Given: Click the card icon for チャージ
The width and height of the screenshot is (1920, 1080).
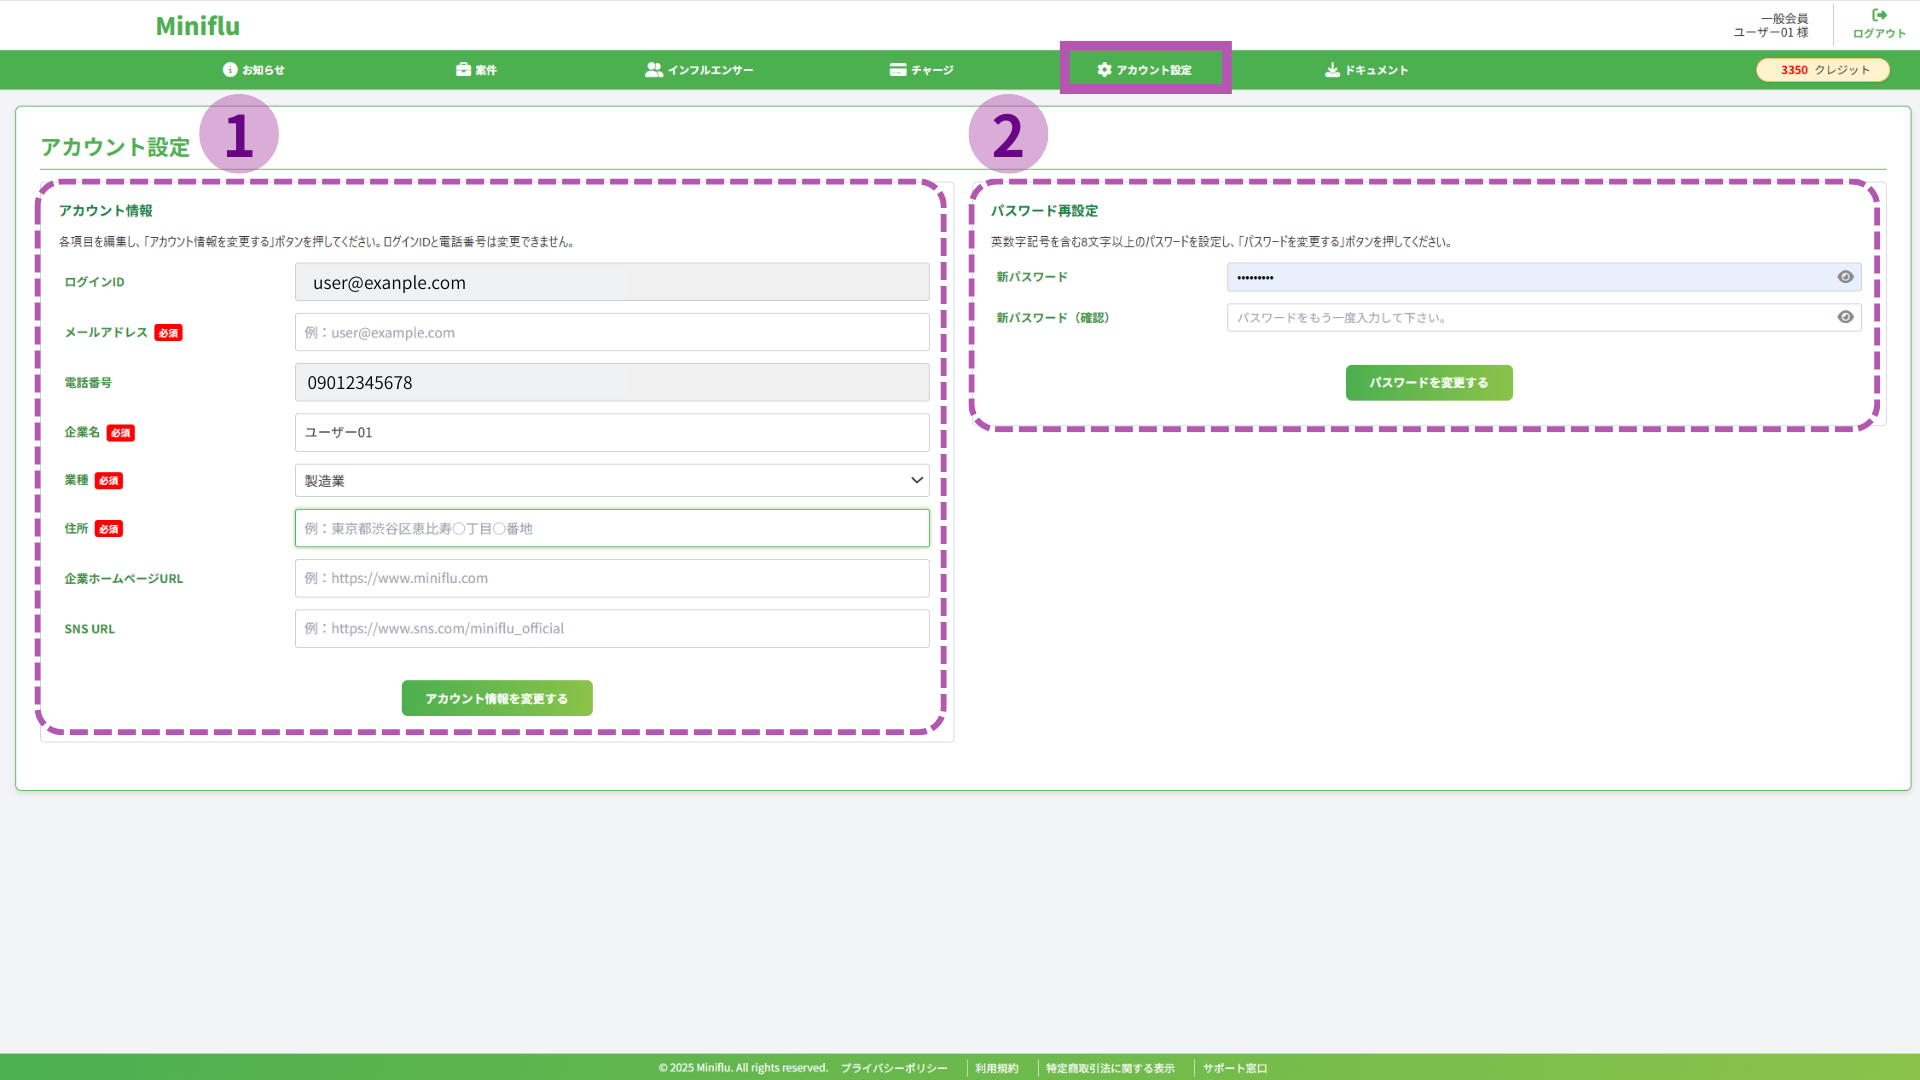Looking at the screenshot, I should point(898,70).
